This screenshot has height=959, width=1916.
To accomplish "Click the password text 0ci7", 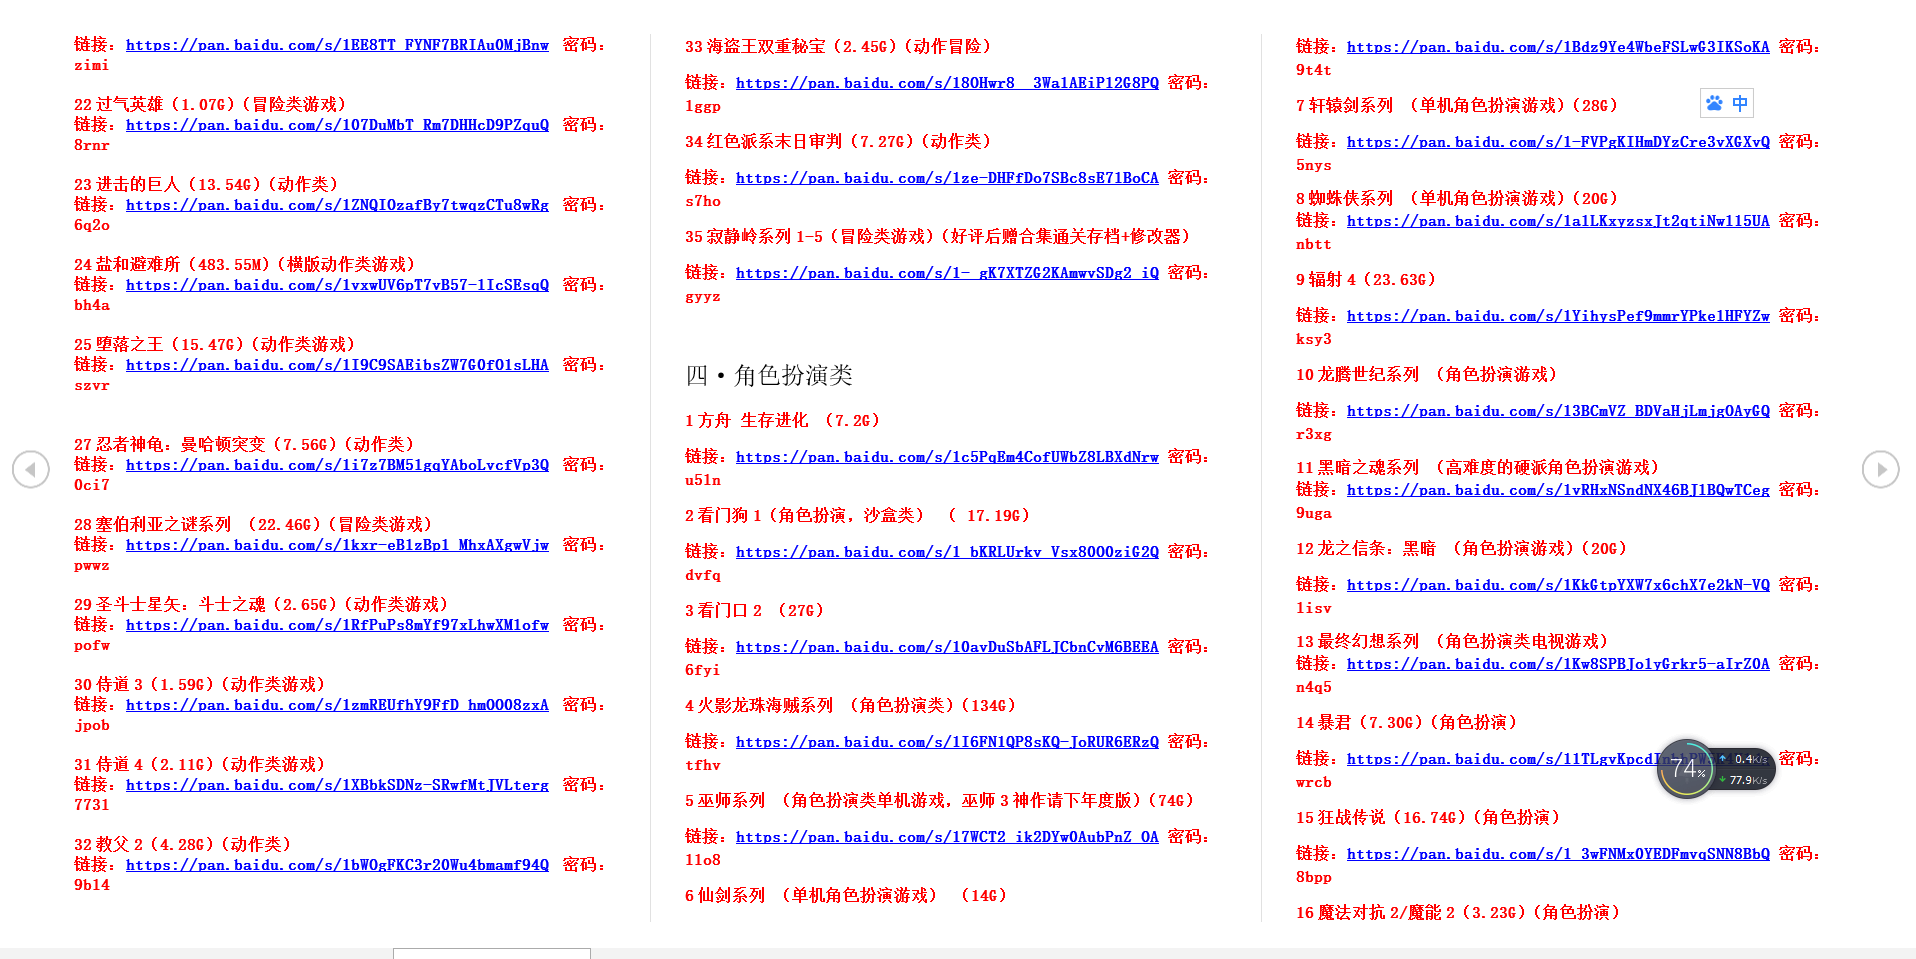I will 92,485.
